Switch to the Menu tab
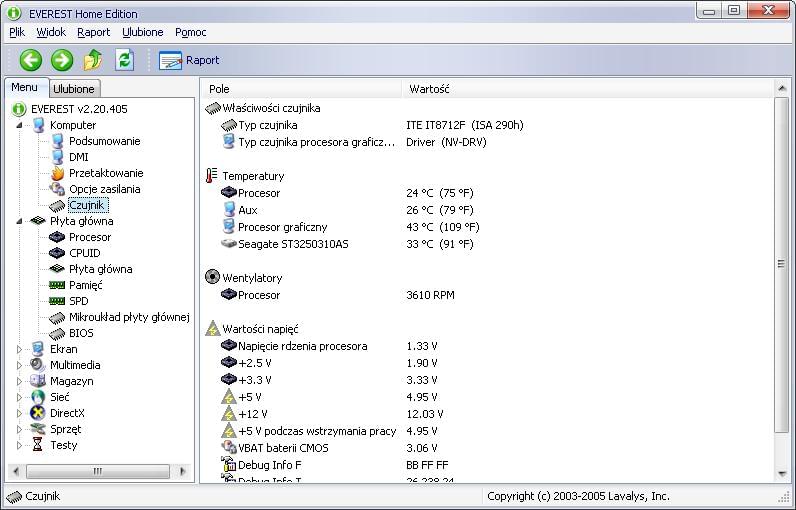The height and width of the screenshot is (510, 796). [x=24, y=87]
